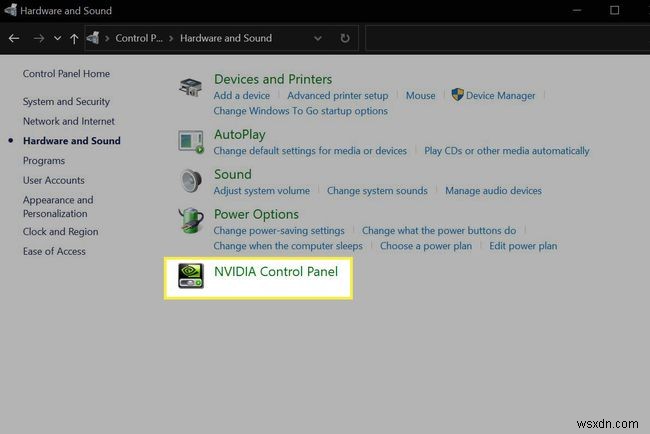Click the Sound speaker icon

[x=191, y=181]
